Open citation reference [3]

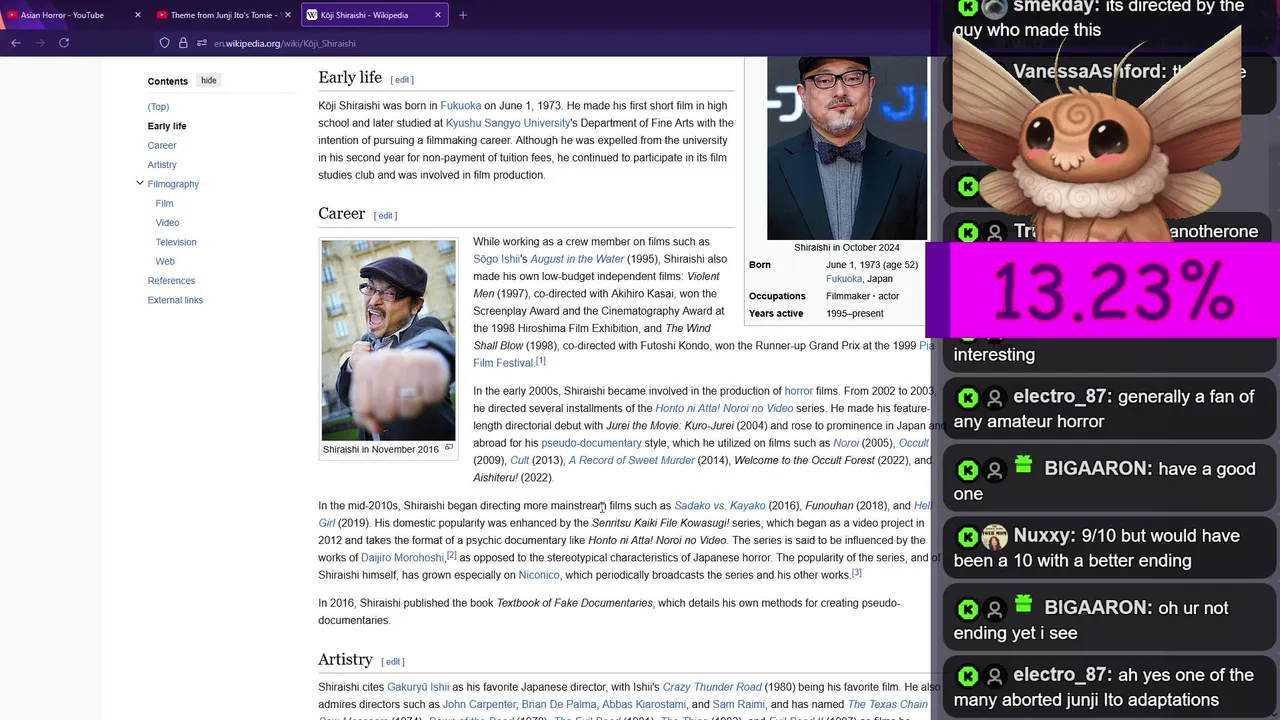point(856,572)
